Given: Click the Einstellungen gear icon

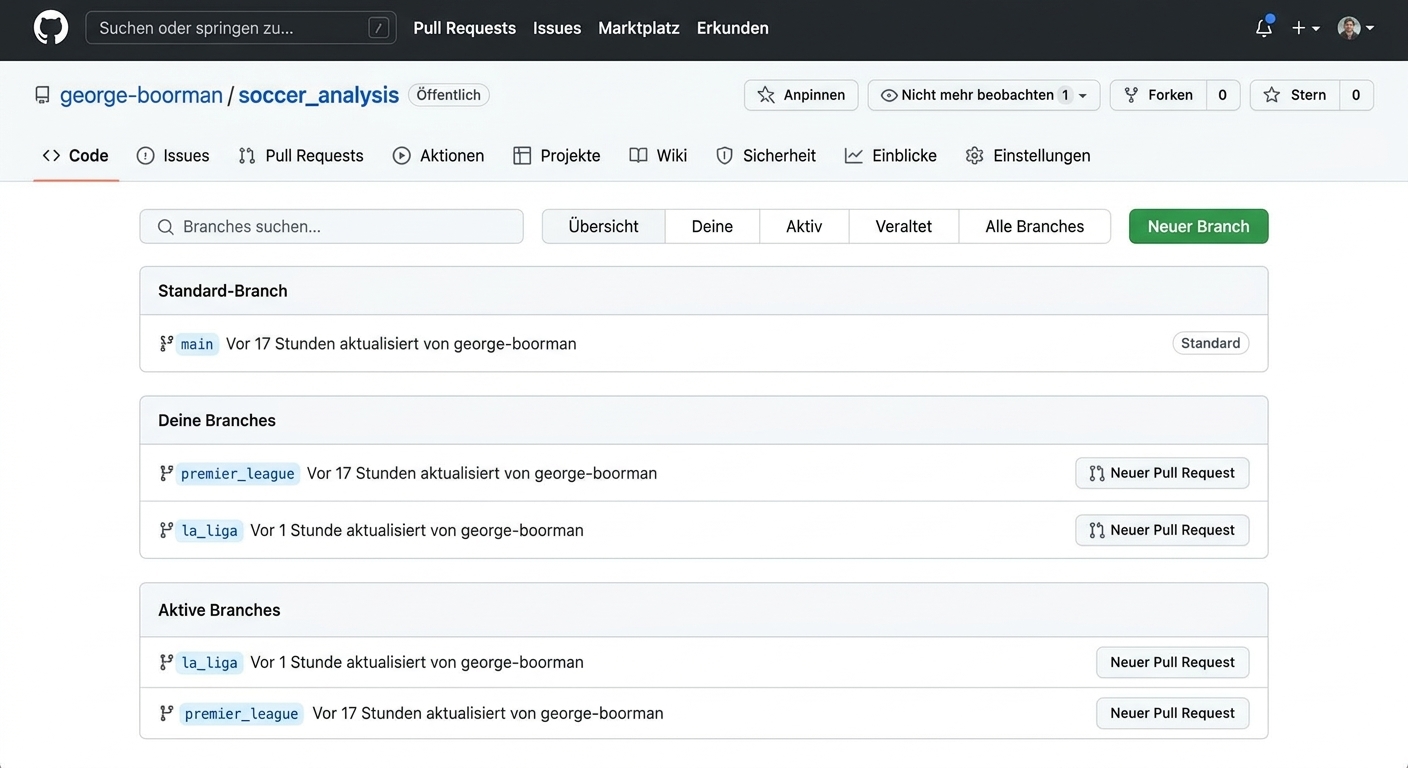Looking at the screenshot, I should [x=975, y=155].
